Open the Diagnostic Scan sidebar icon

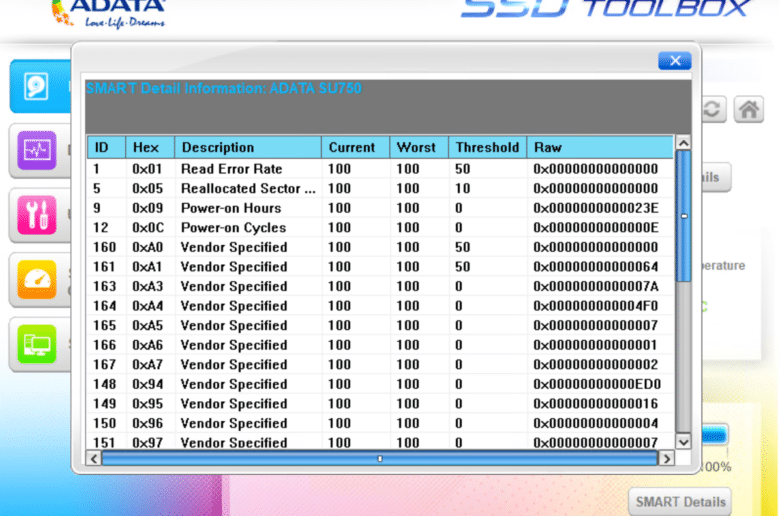point(37,150)
